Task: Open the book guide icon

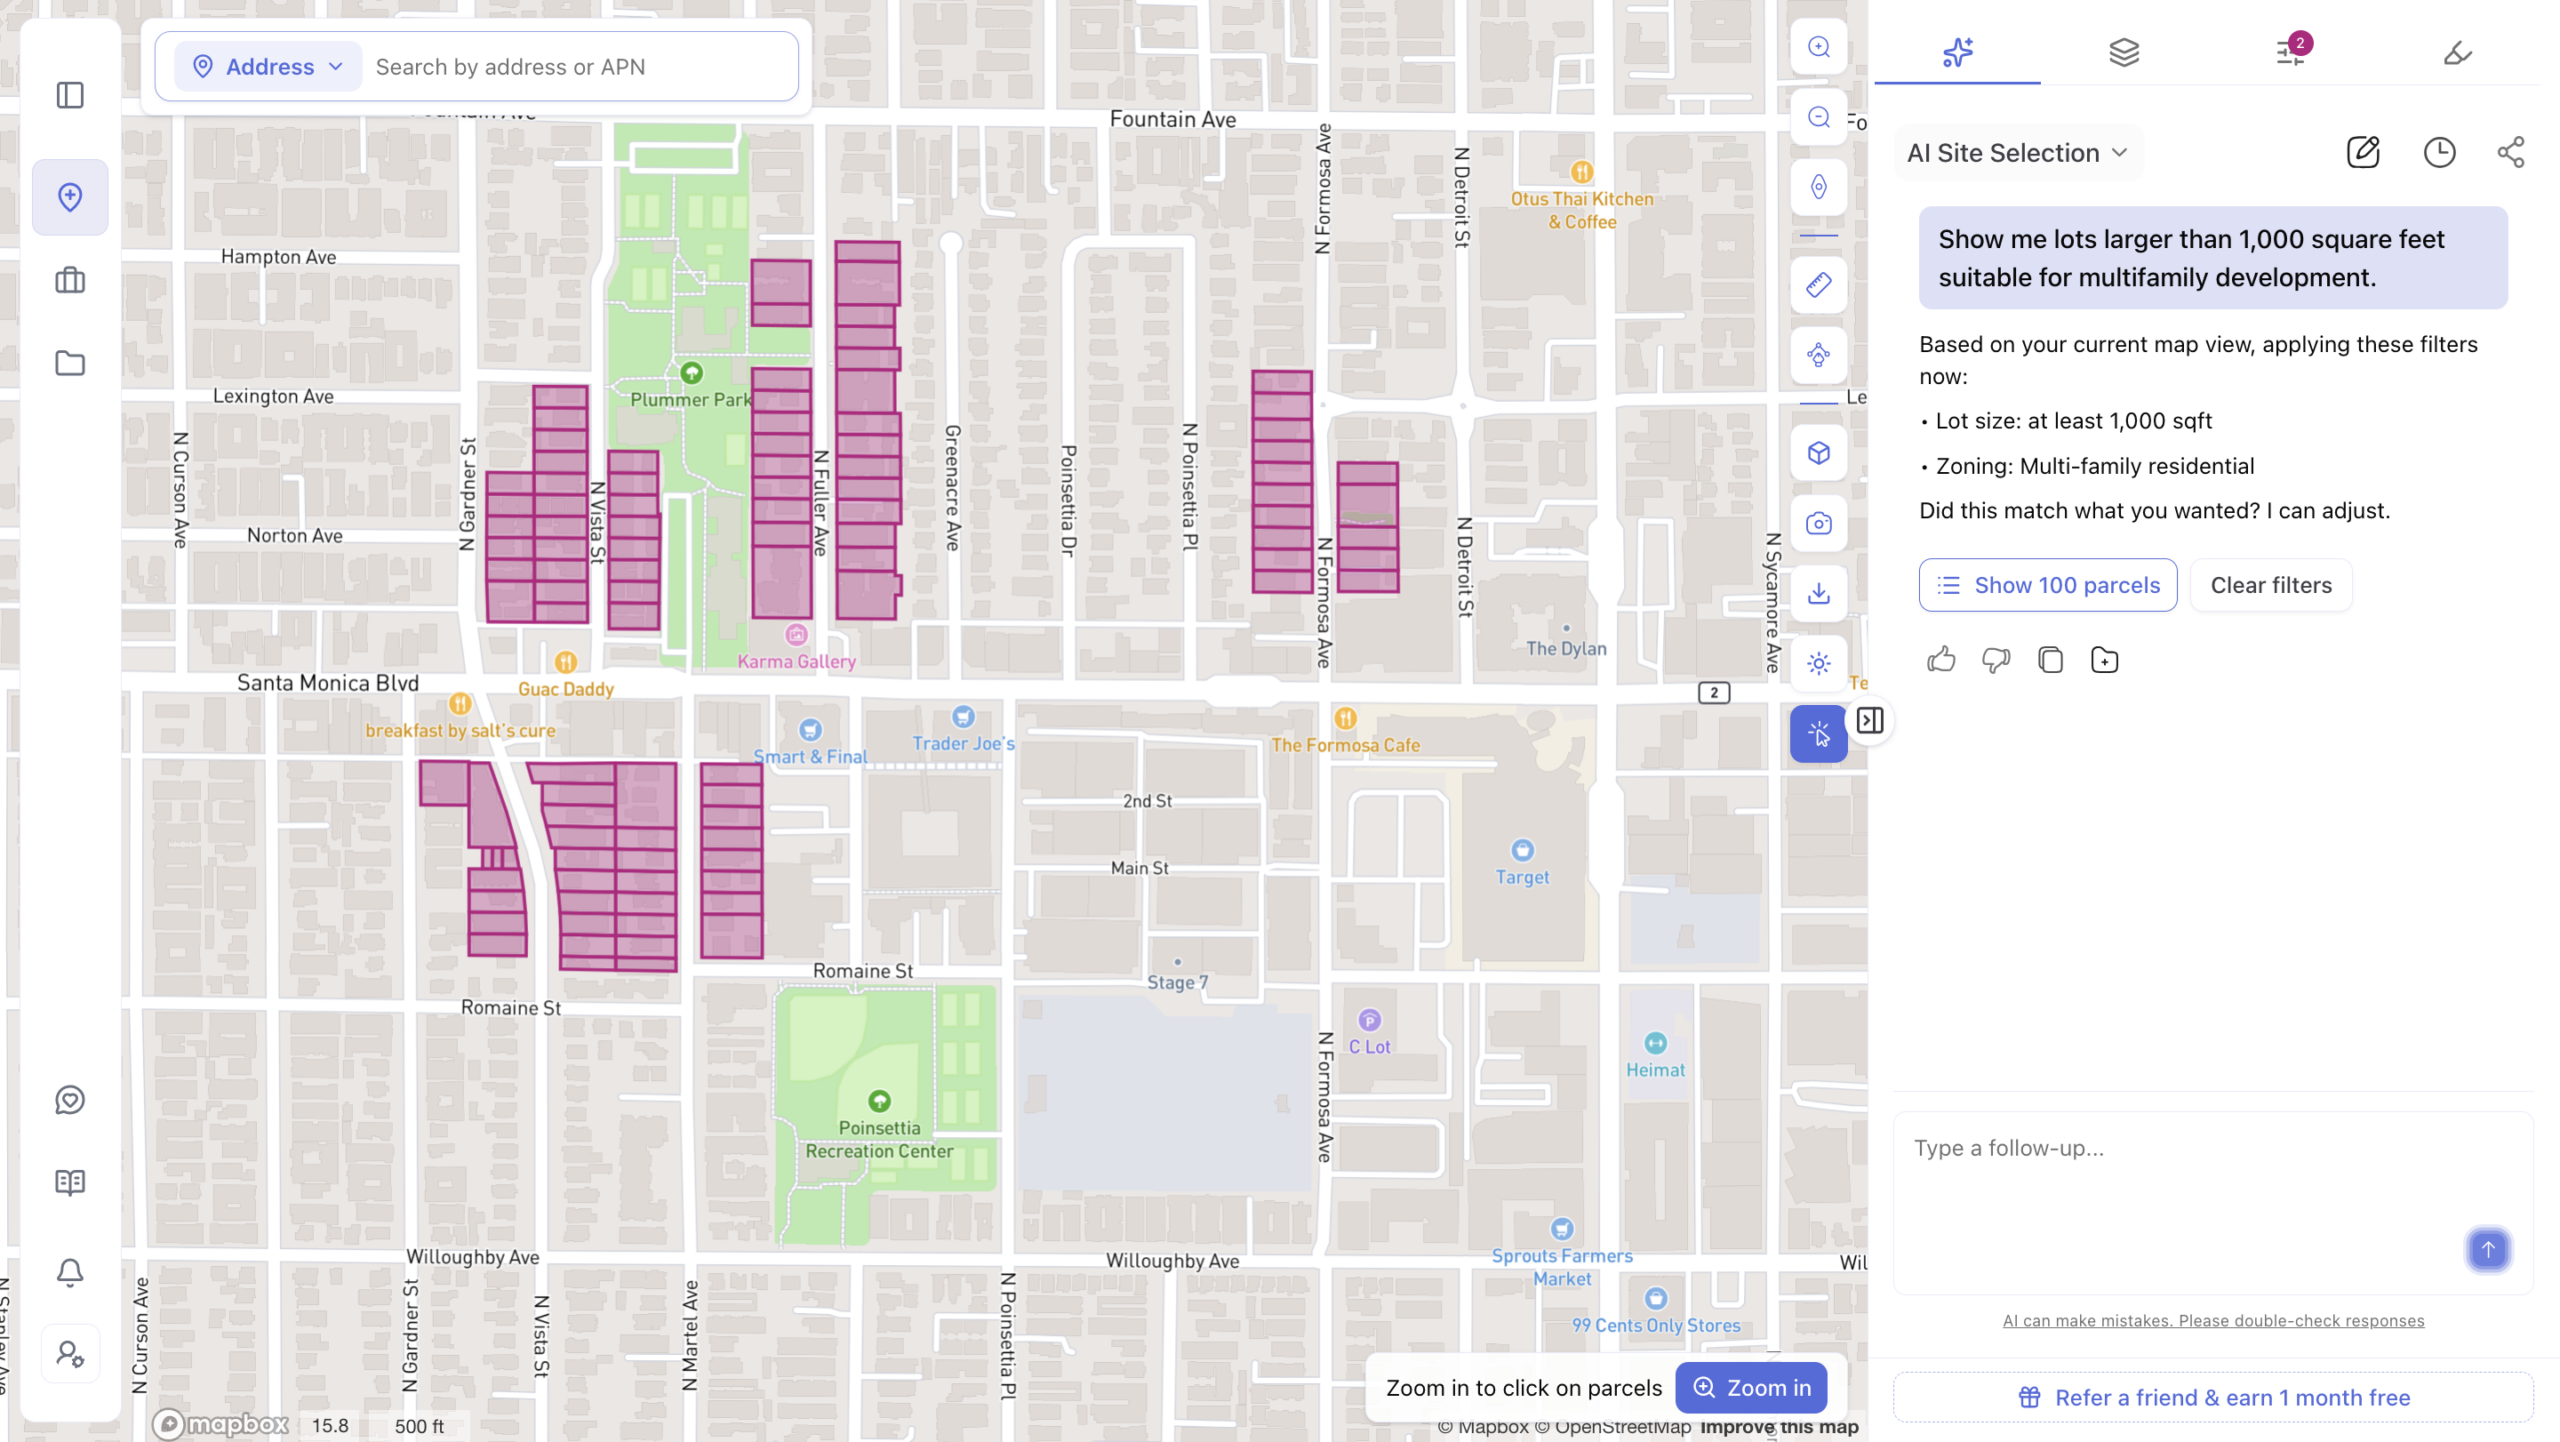Action: [70, 1183]
